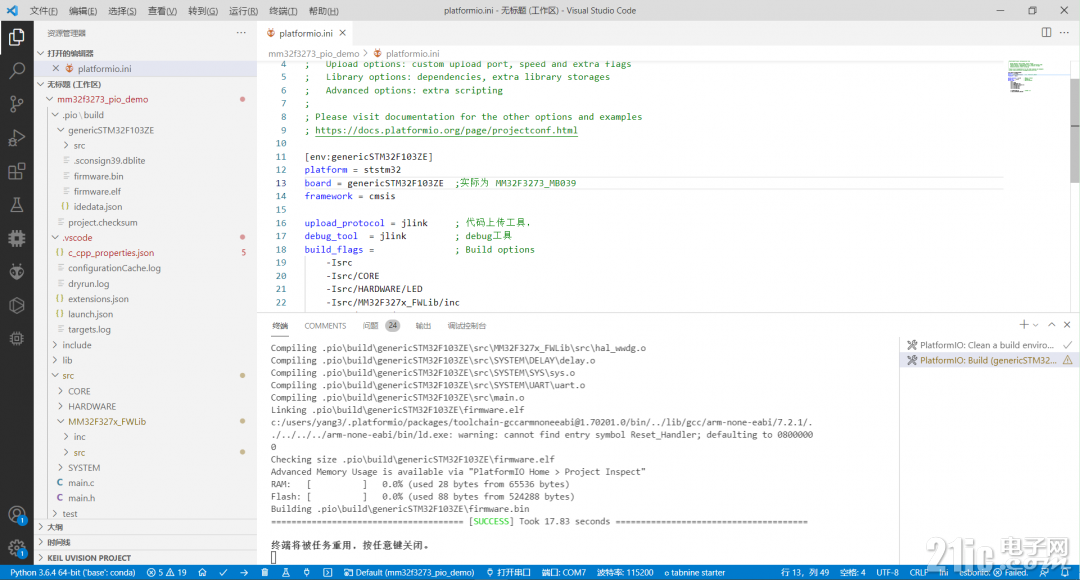
Task: Change 波特率: 115200 in status bar
Action: (625, 572)
